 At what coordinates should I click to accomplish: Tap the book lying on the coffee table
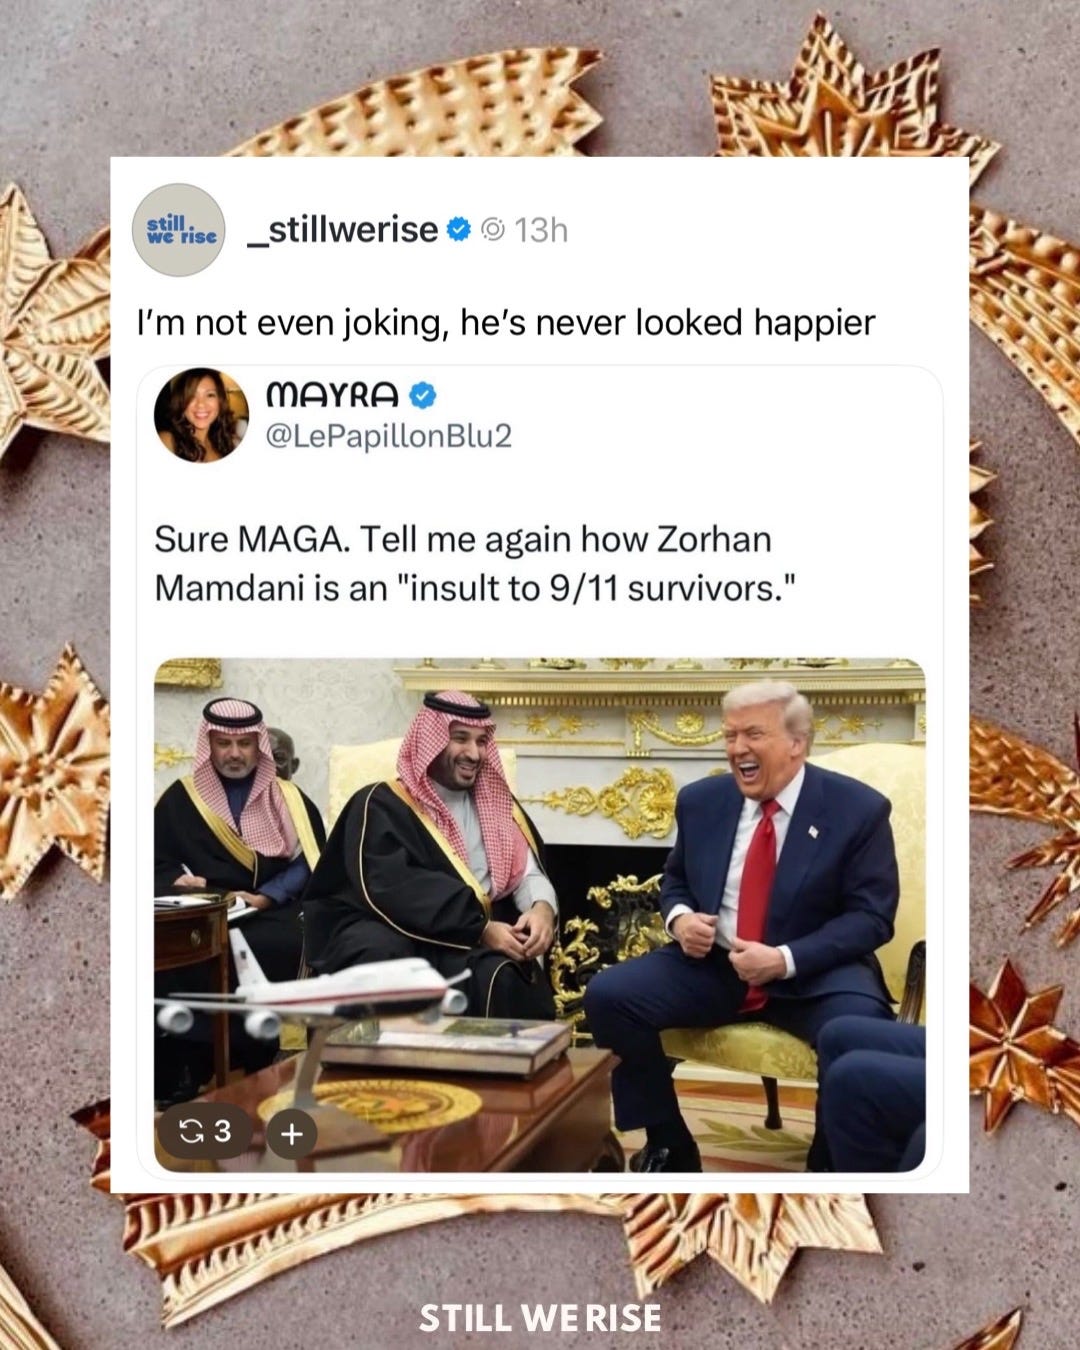(x=448, y=1045)
